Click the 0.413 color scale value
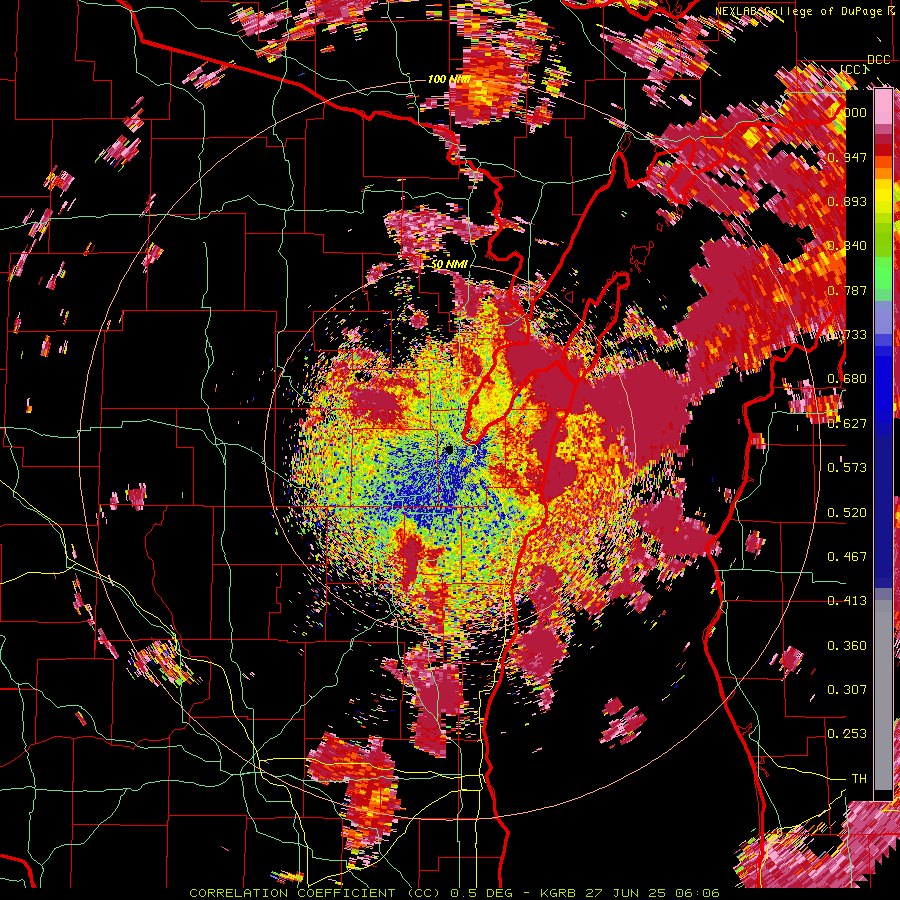This screenshot has height=900, width=900. [x=847, y=600]
